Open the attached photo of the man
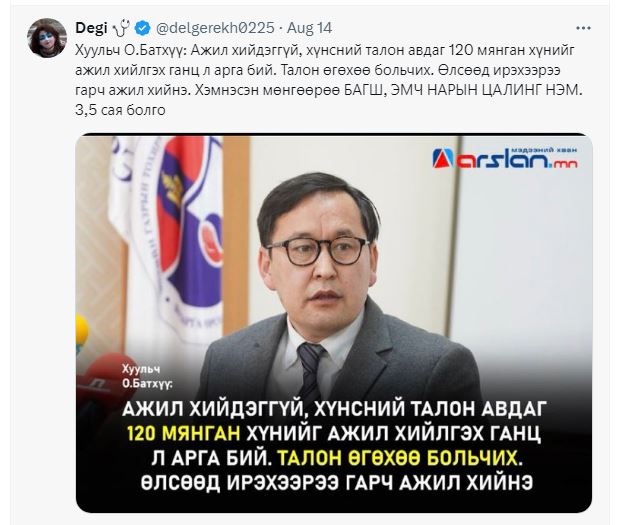 pyautogui.click(x=334, y=323)
